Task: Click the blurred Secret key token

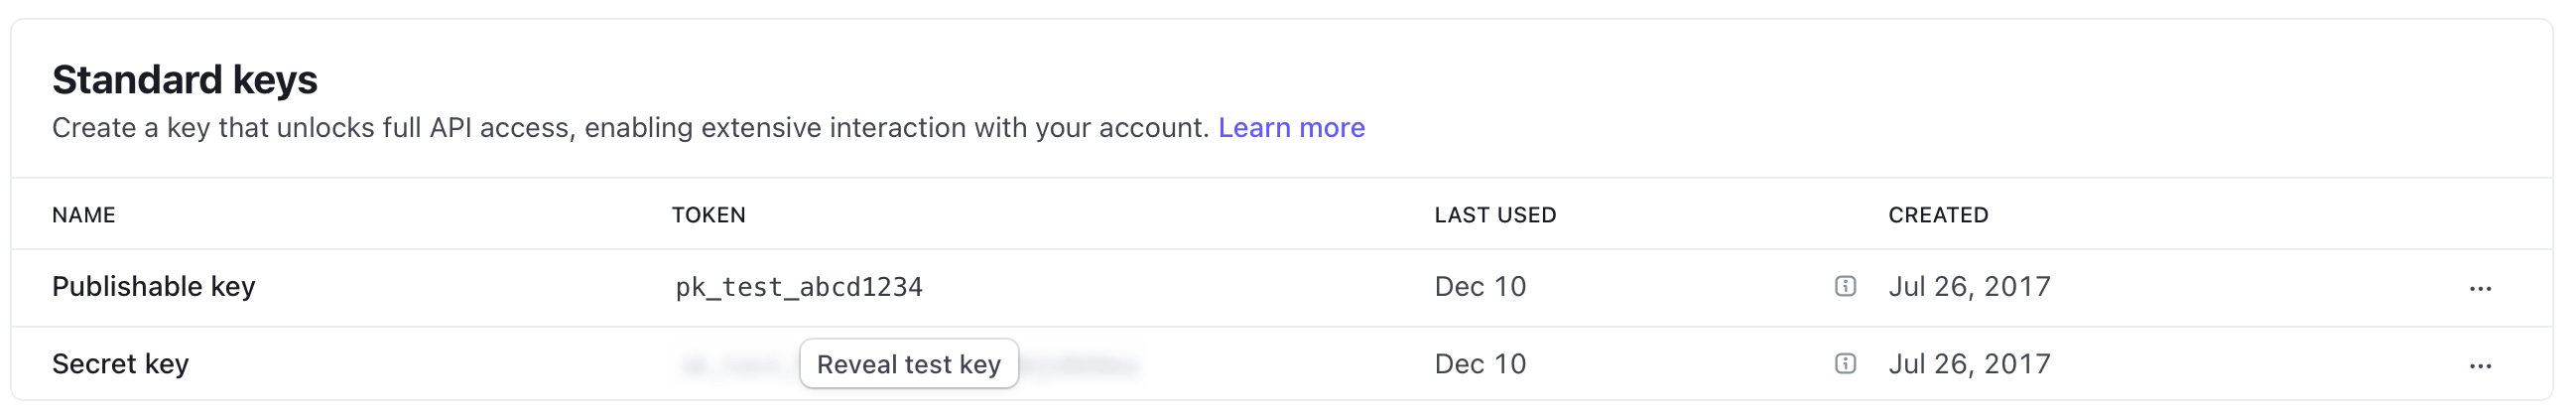Action: click(x=1080, y=366)
